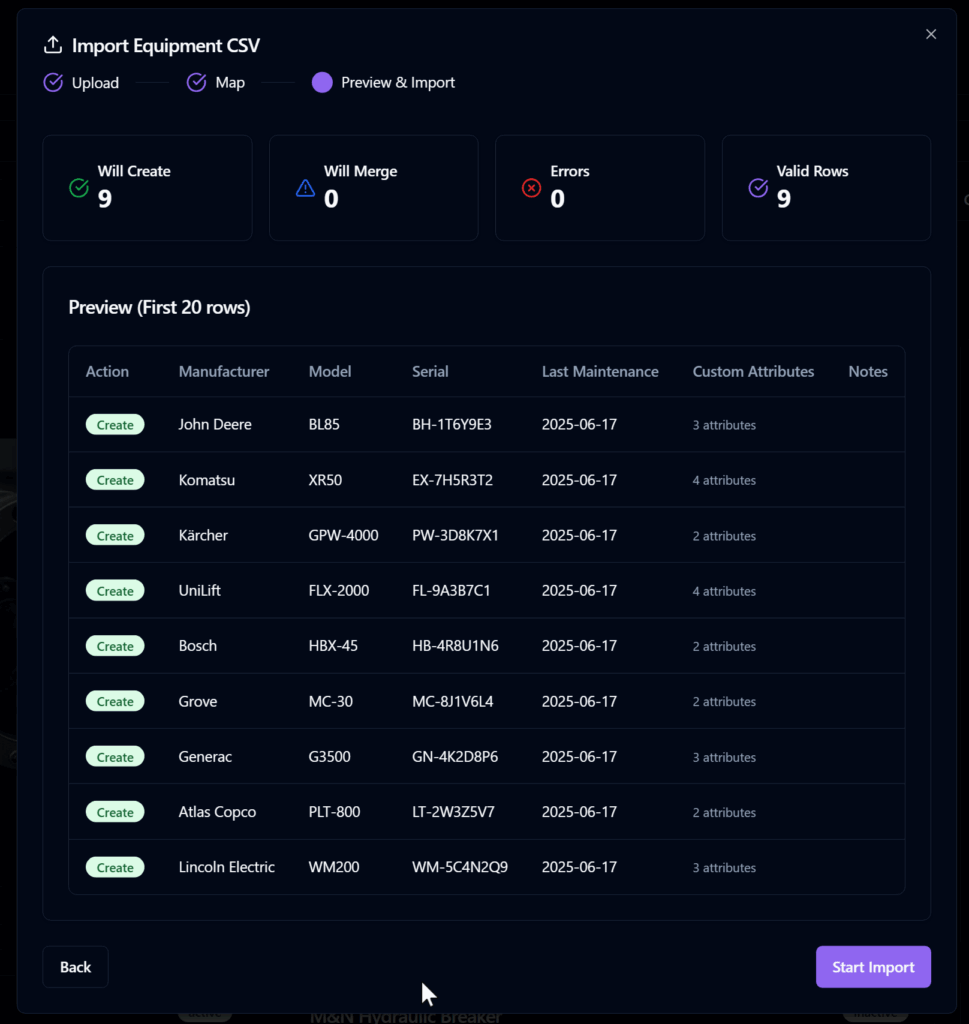Open the 2 attributes entry for Kärcher

tap(724, 536)
